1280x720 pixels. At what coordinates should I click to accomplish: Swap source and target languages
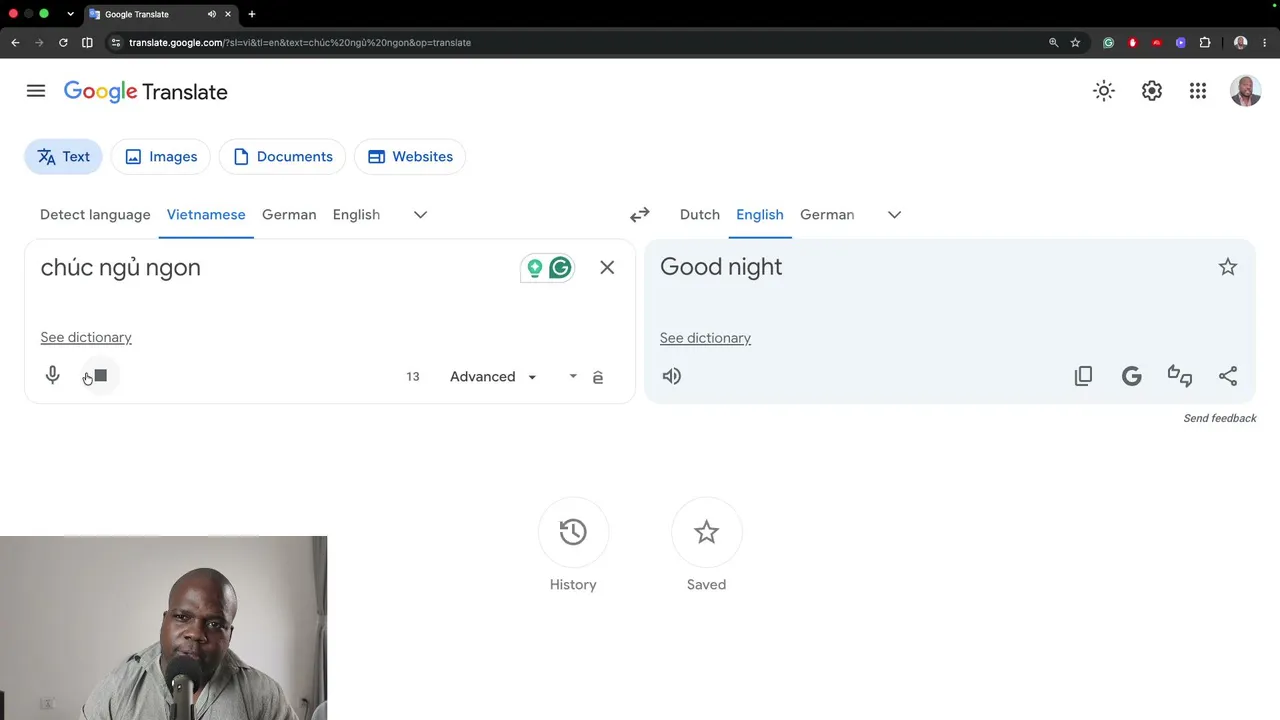click(640, 215)
